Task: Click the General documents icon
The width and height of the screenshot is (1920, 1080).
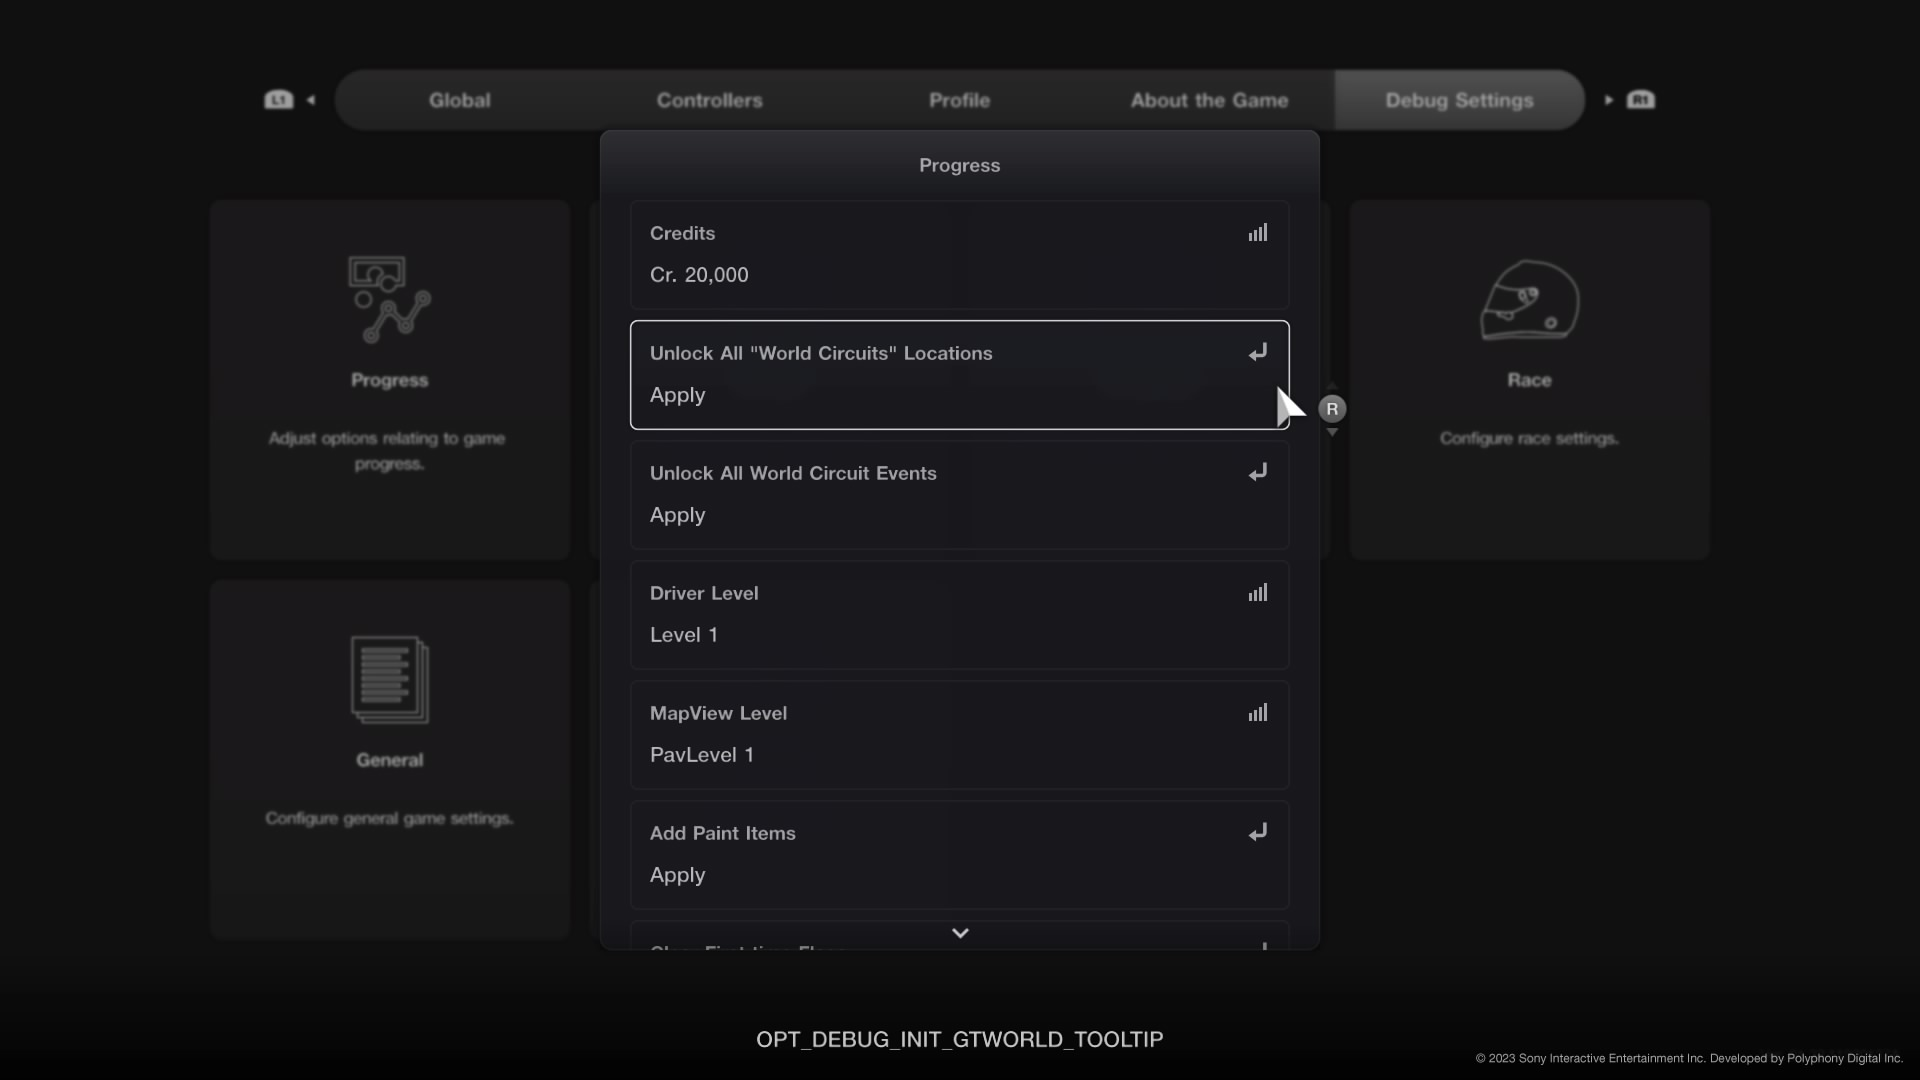Action: [389, 679]
